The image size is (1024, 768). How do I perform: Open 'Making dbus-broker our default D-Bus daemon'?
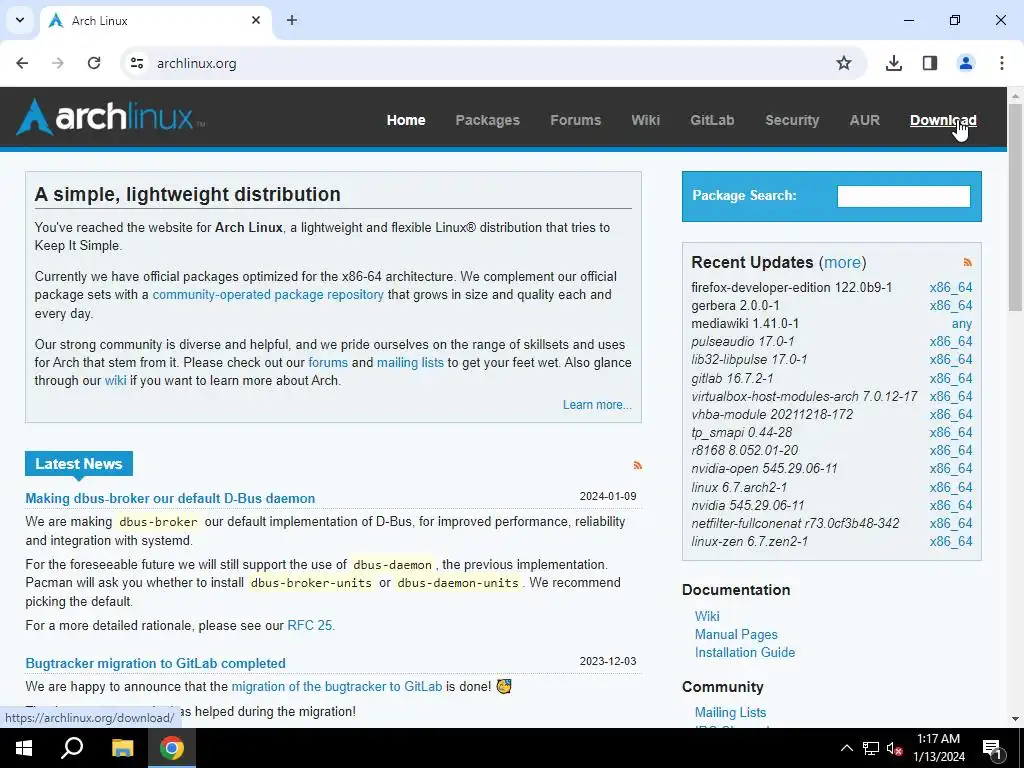click(x=170, y=498)
